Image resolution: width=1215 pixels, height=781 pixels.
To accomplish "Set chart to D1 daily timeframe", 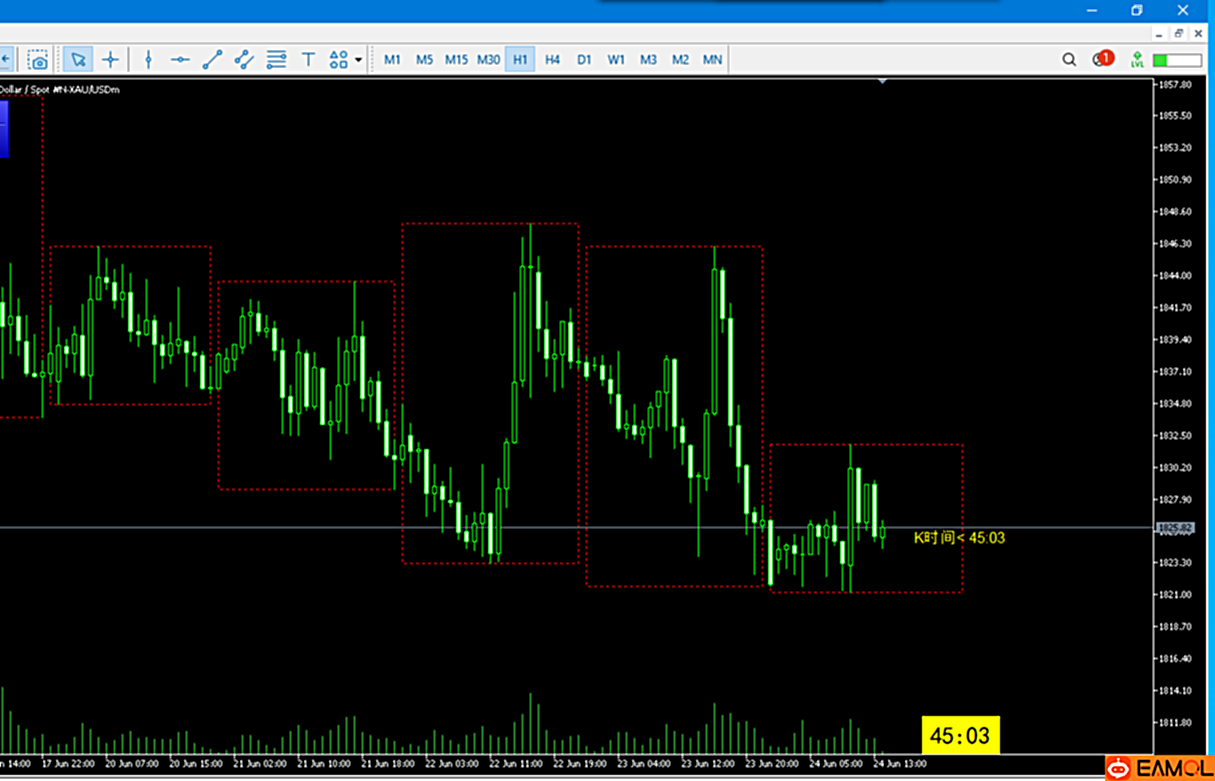I will 584,60.
